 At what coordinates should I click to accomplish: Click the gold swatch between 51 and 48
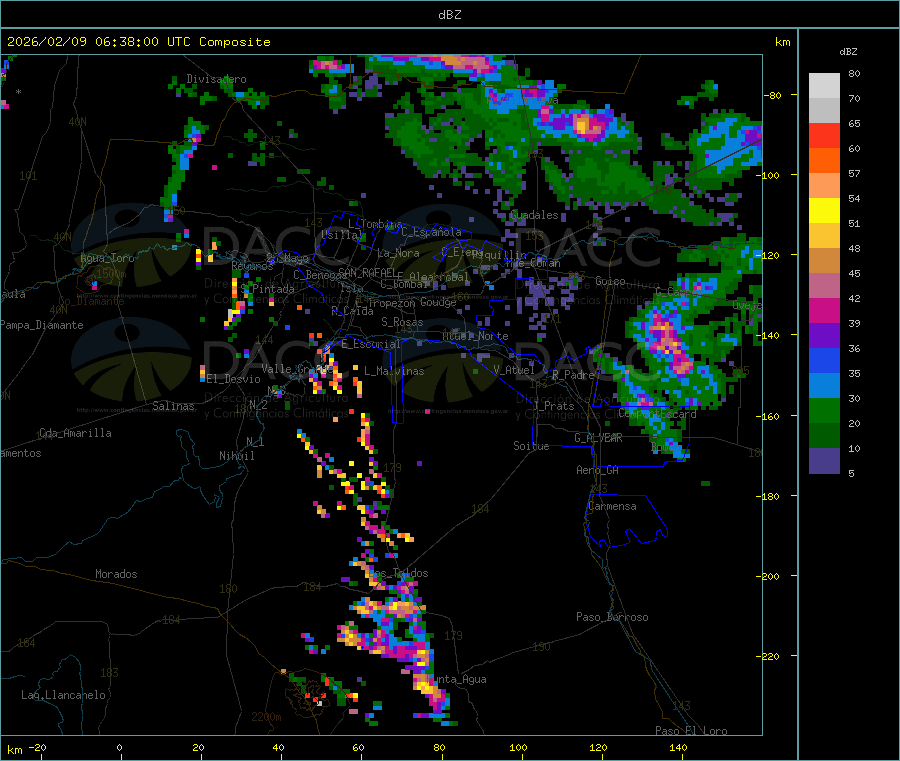824,235
